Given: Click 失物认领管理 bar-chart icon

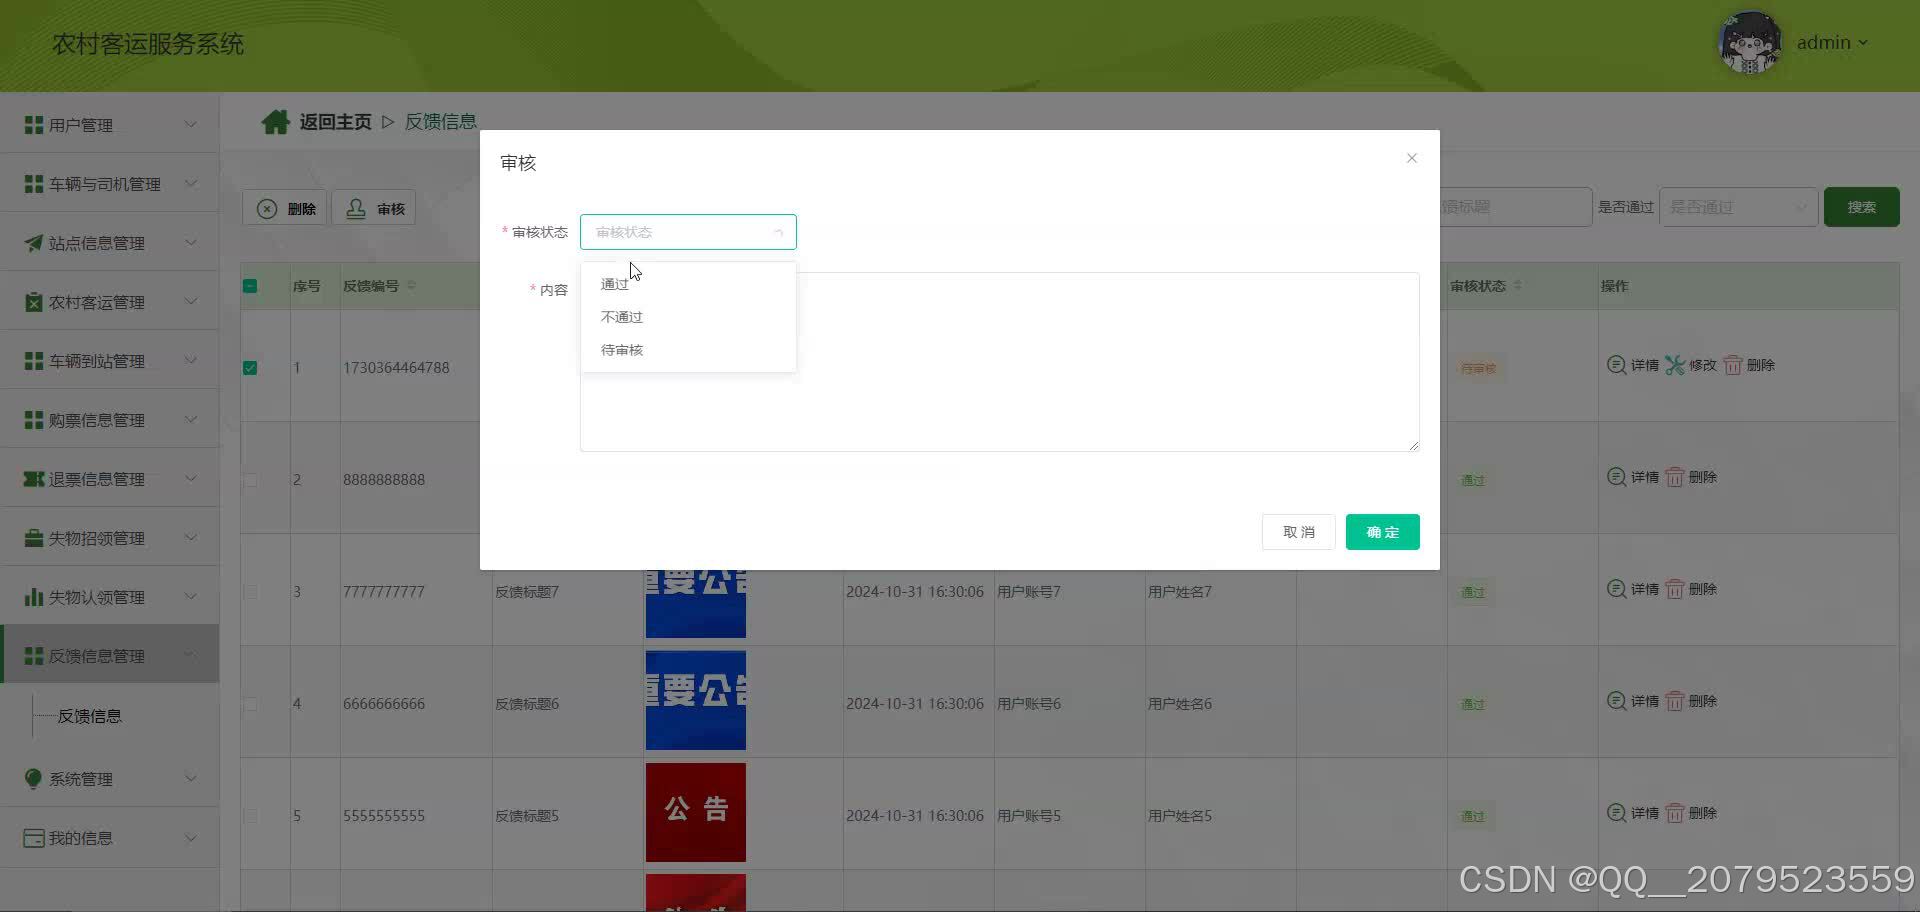Looking at the screenshot, I should [x=34, y=597].
